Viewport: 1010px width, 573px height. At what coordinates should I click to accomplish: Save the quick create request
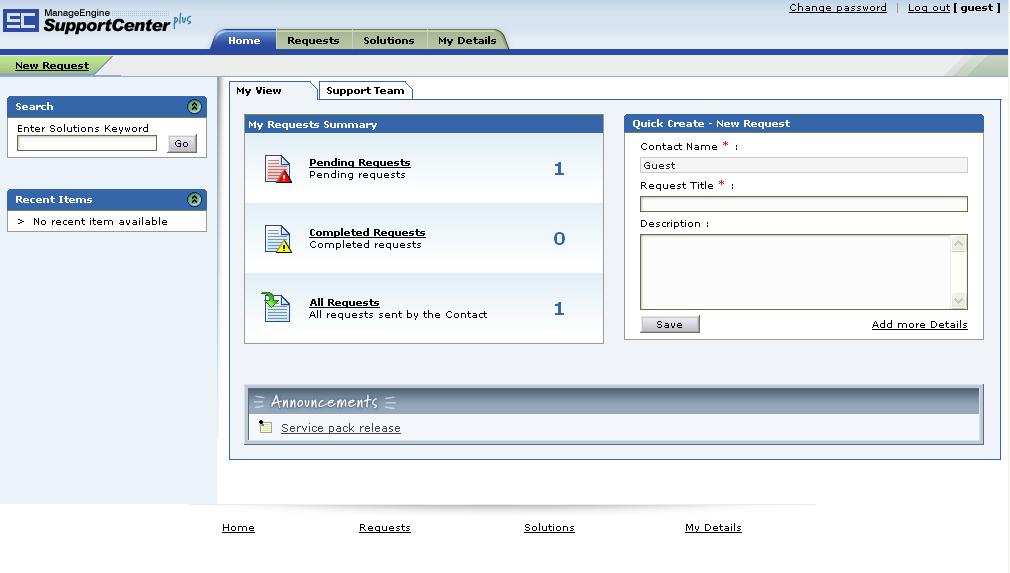(669, 325)
